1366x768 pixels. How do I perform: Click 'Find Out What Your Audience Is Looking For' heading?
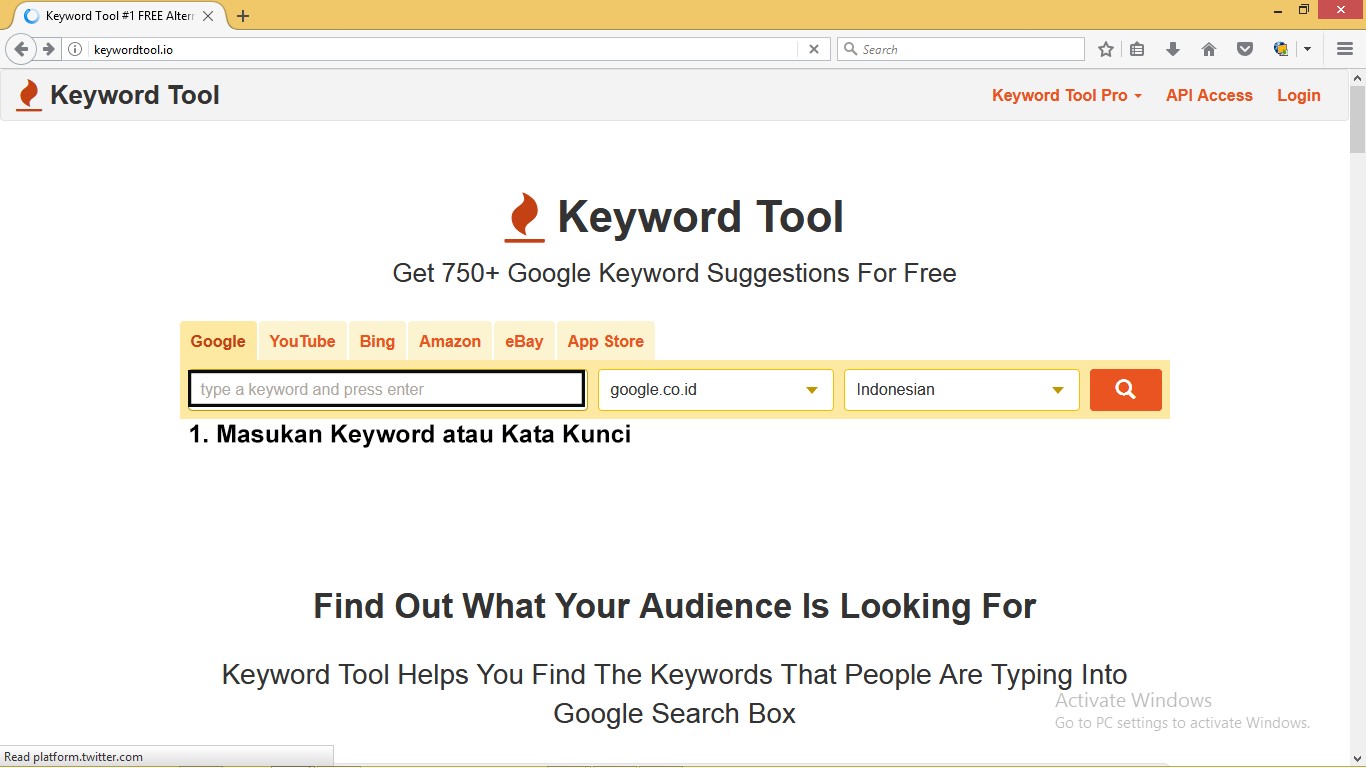point(675,606)
